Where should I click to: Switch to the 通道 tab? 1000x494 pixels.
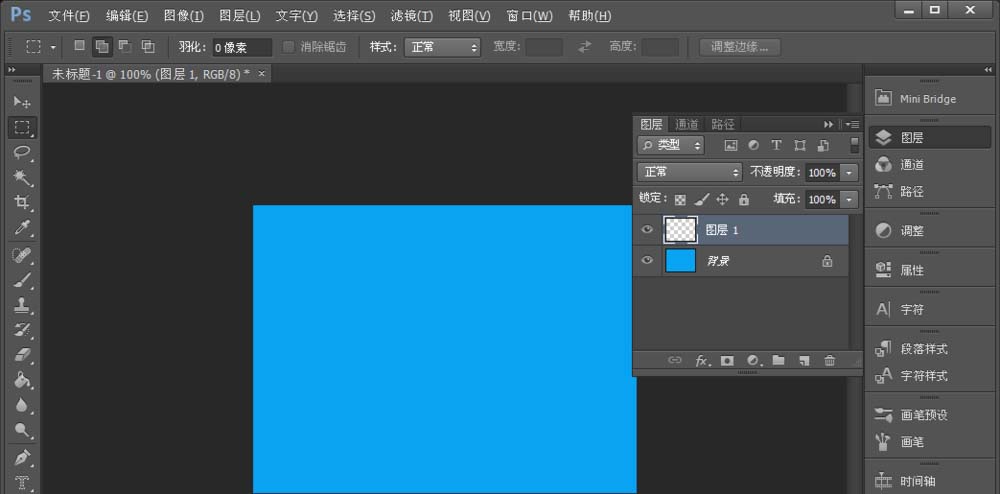[x=687, y=124]
